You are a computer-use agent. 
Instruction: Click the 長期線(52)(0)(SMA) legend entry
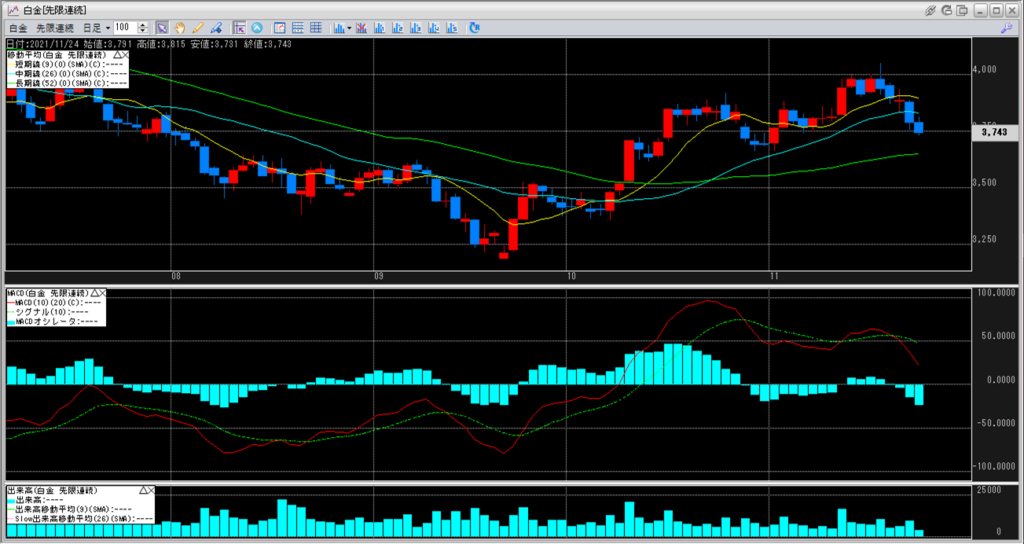[x=71, y=82]
